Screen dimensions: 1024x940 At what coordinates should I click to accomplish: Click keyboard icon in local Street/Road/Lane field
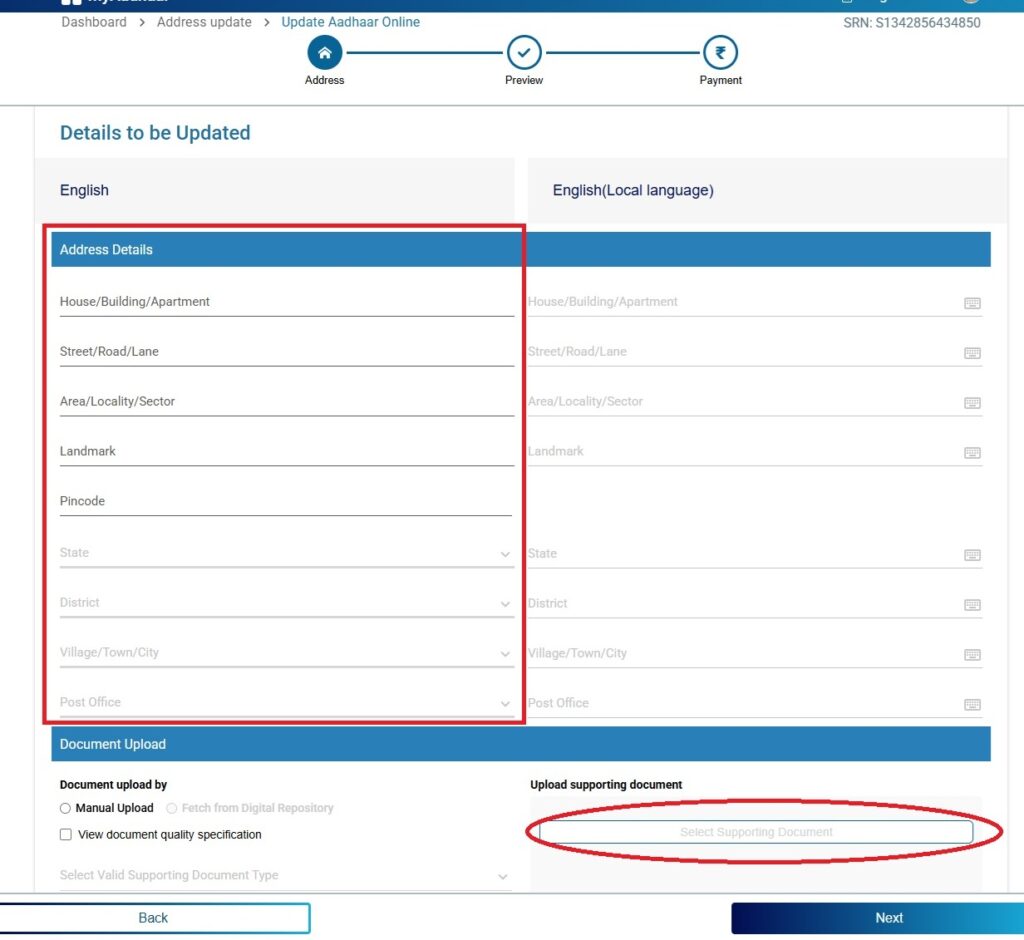972,353
